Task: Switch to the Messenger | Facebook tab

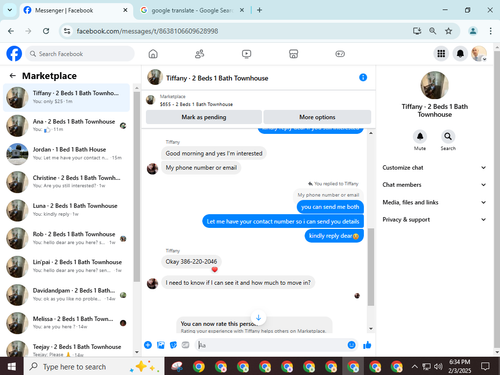Action: [x=76, y=10]
